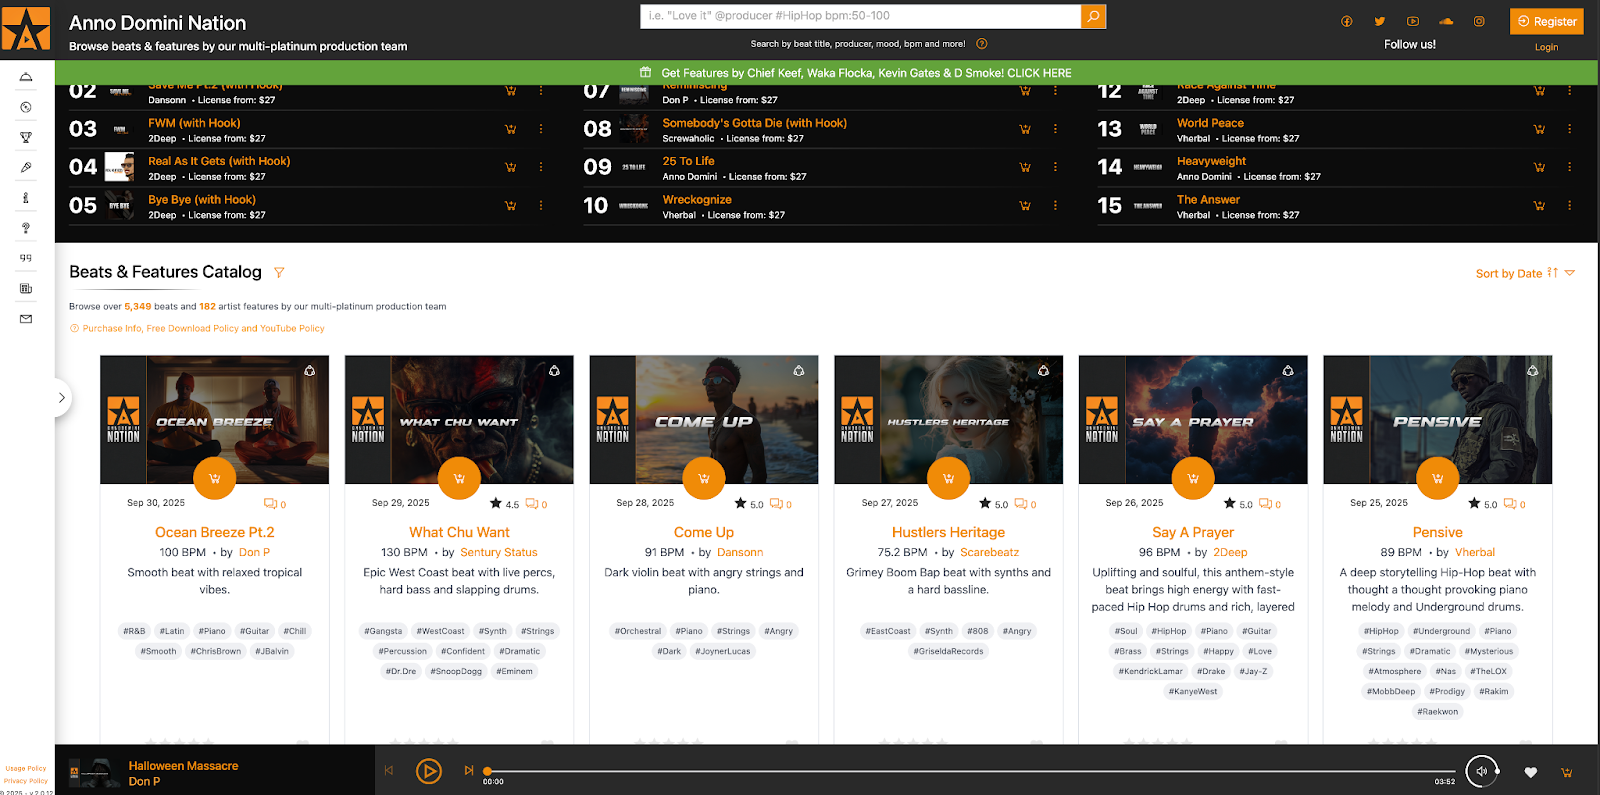Expand the collapsed left side panel arrow
Image resolution: width=1600 pixels, height=795 pixels.
click(x=62, y=398)
